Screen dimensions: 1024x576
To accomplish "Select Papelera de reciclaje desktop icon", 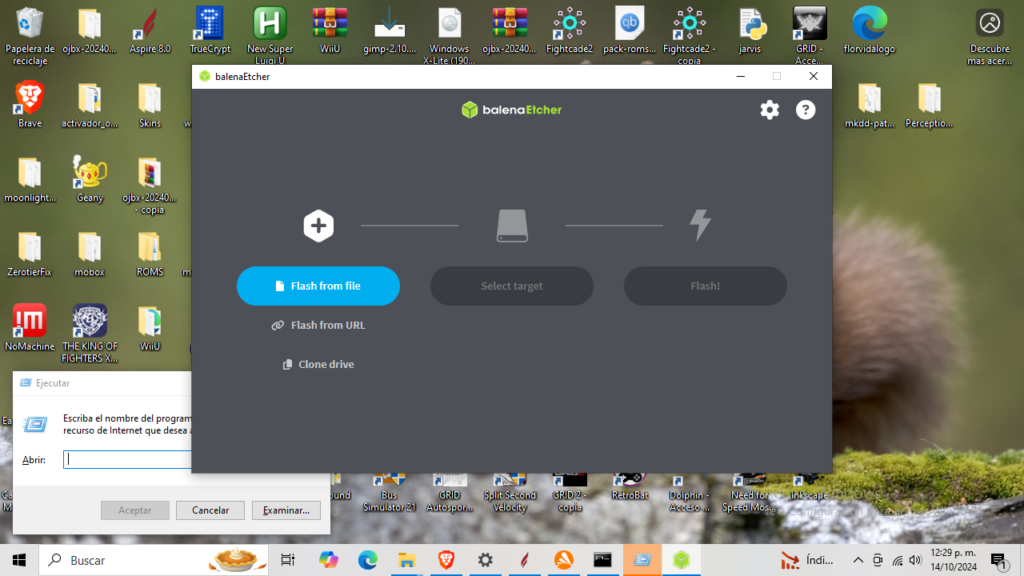I will click(x=29, y=36).
